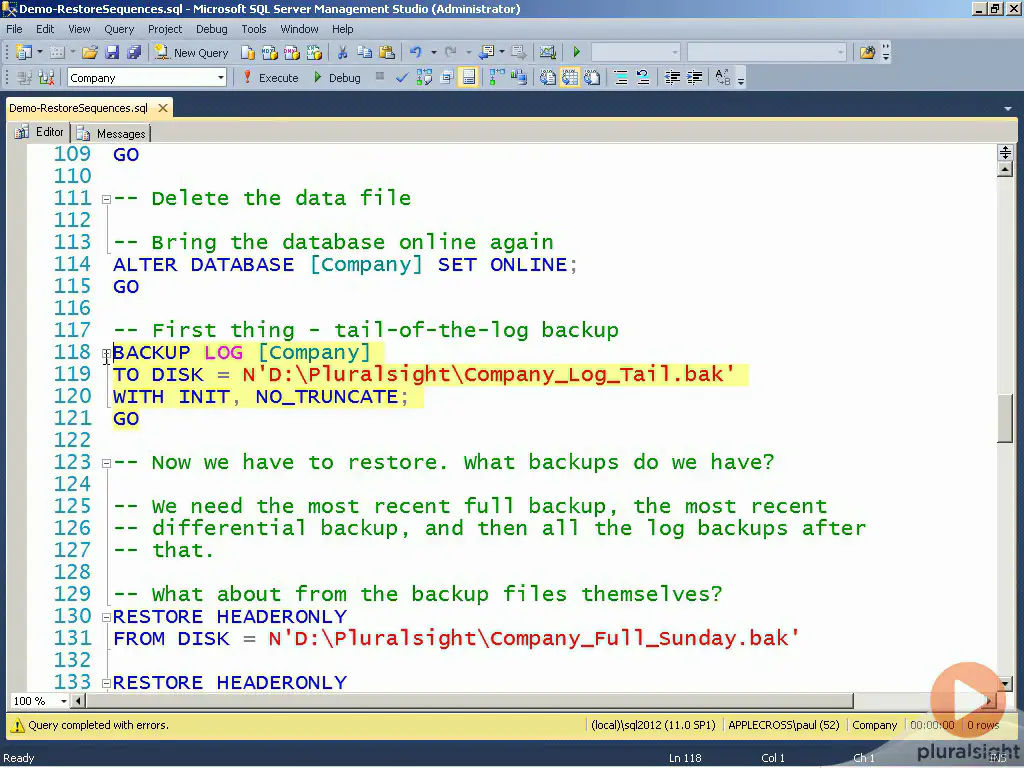Select the Results to Grid option
The image size is (1024, 768).
(569, 78)
